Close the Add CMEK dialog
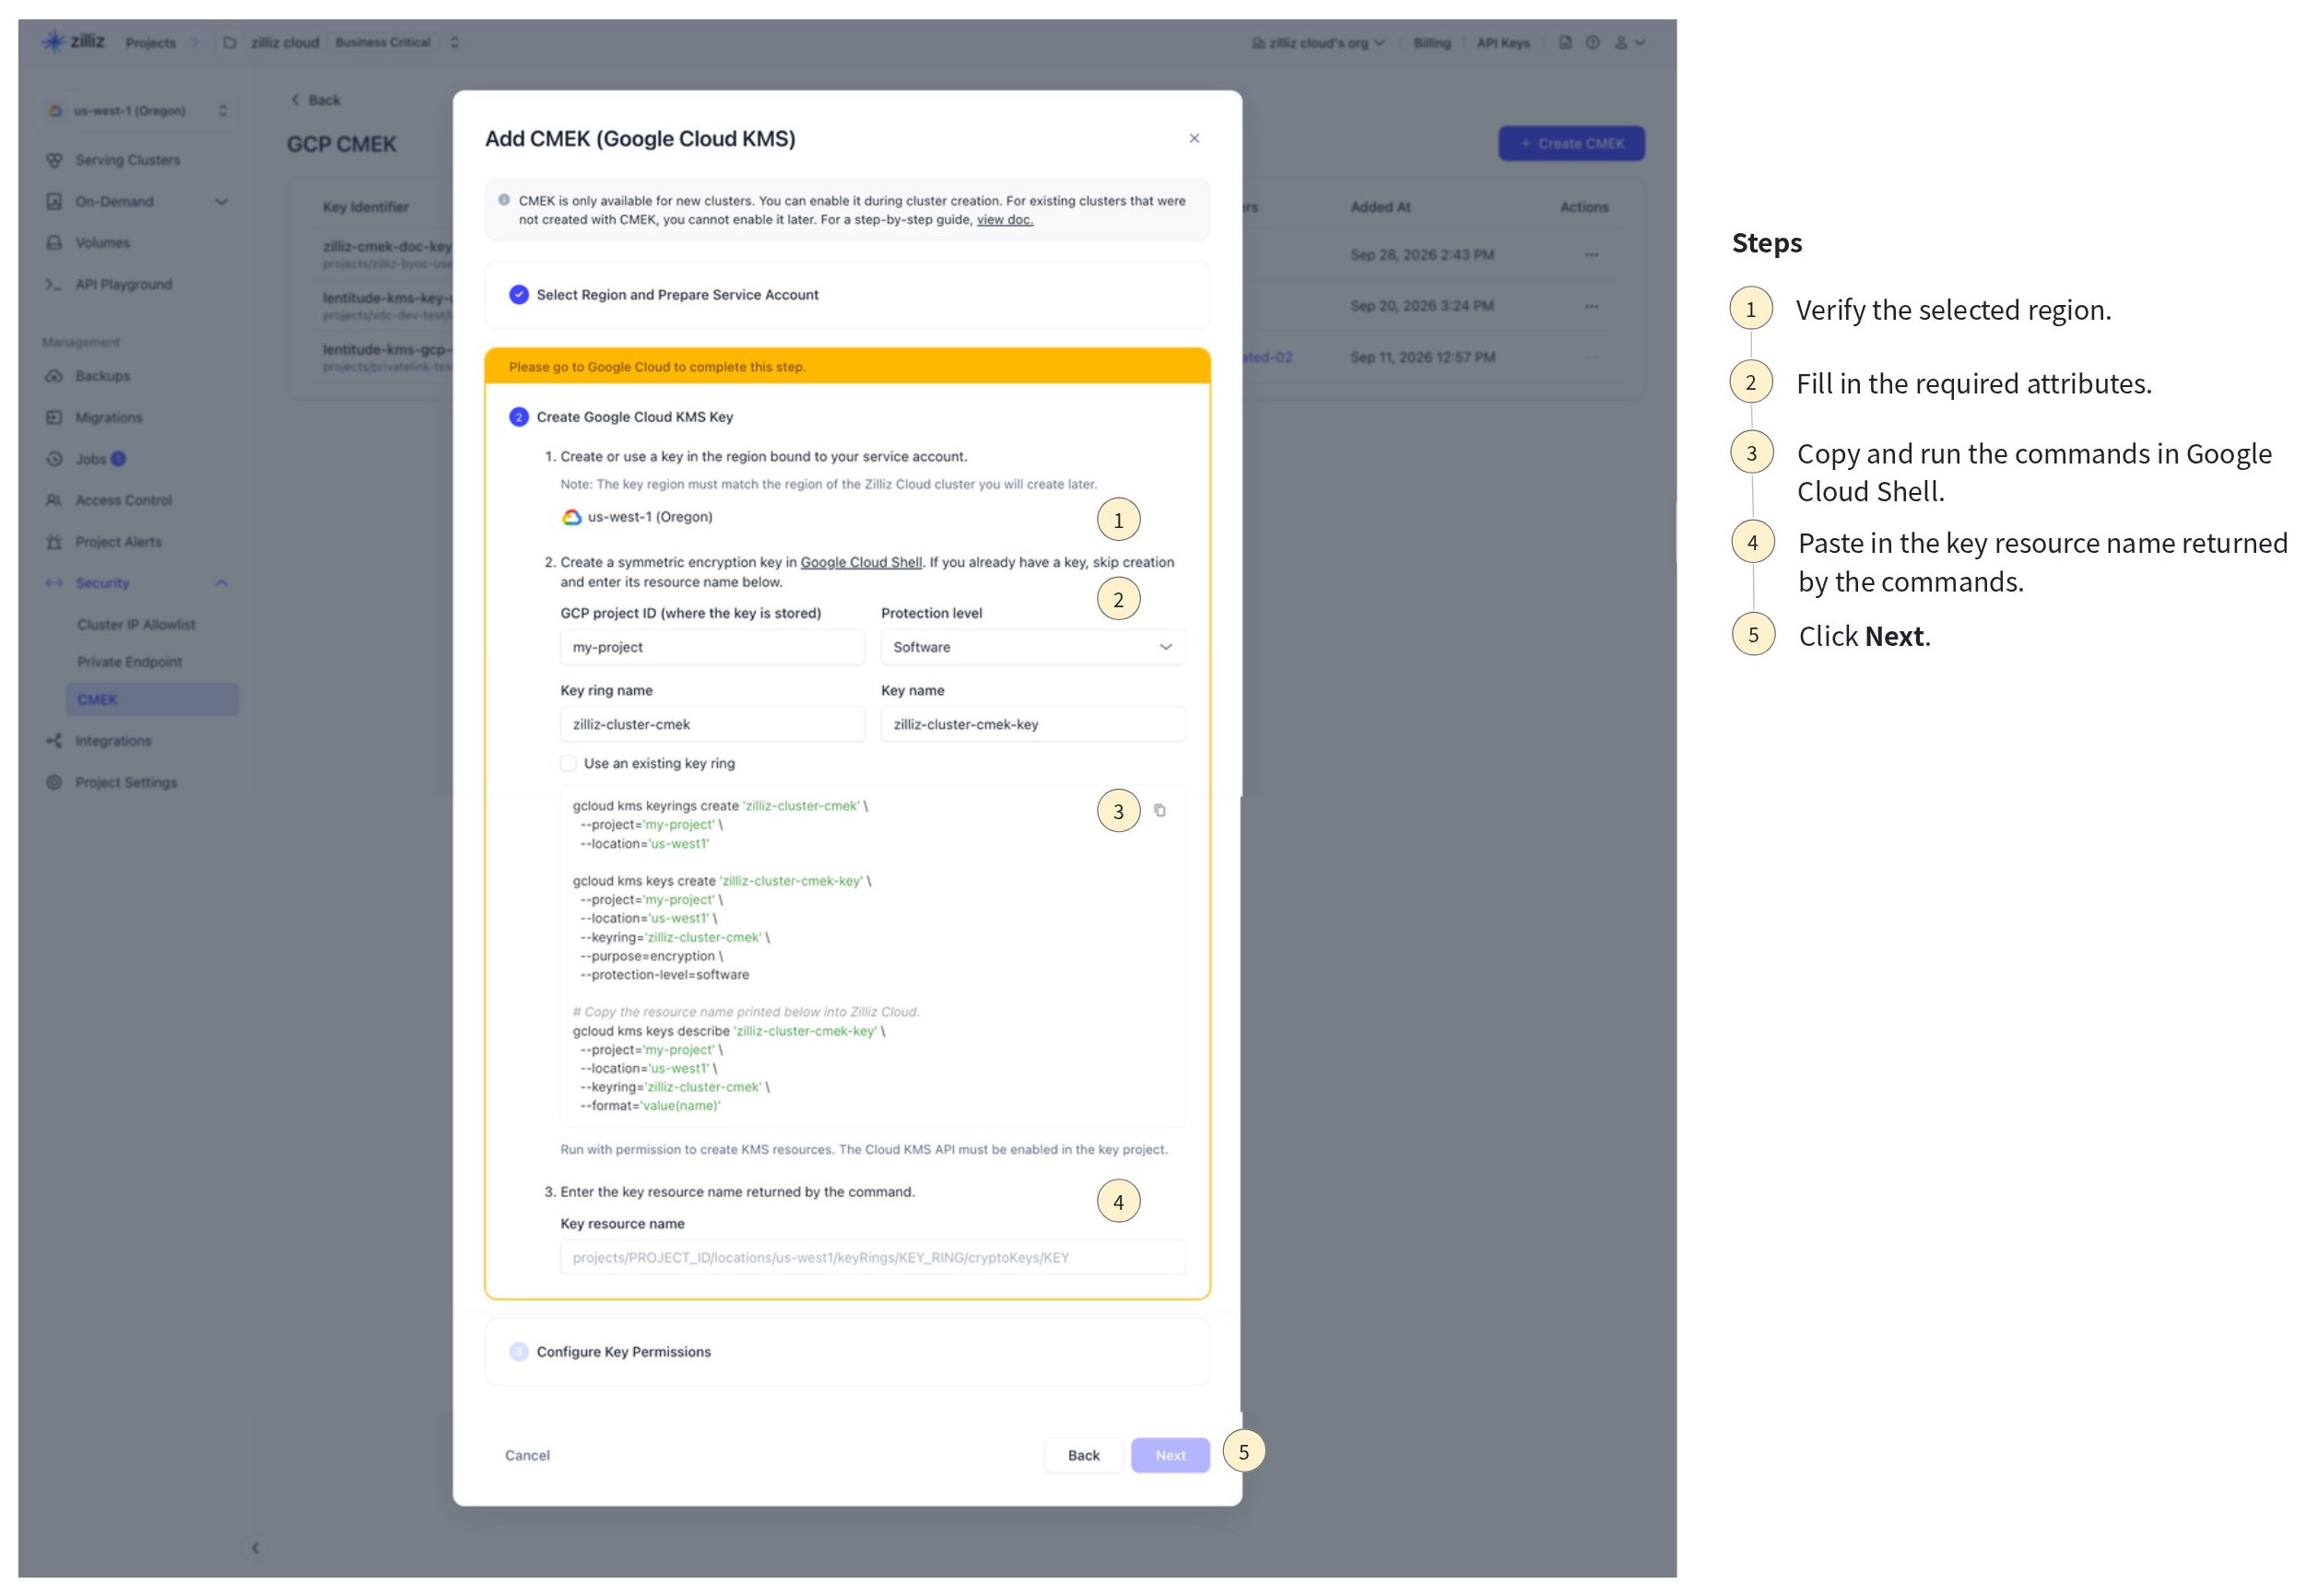The width and height of the screenshot is (2306, 1596). [1194, 138]
